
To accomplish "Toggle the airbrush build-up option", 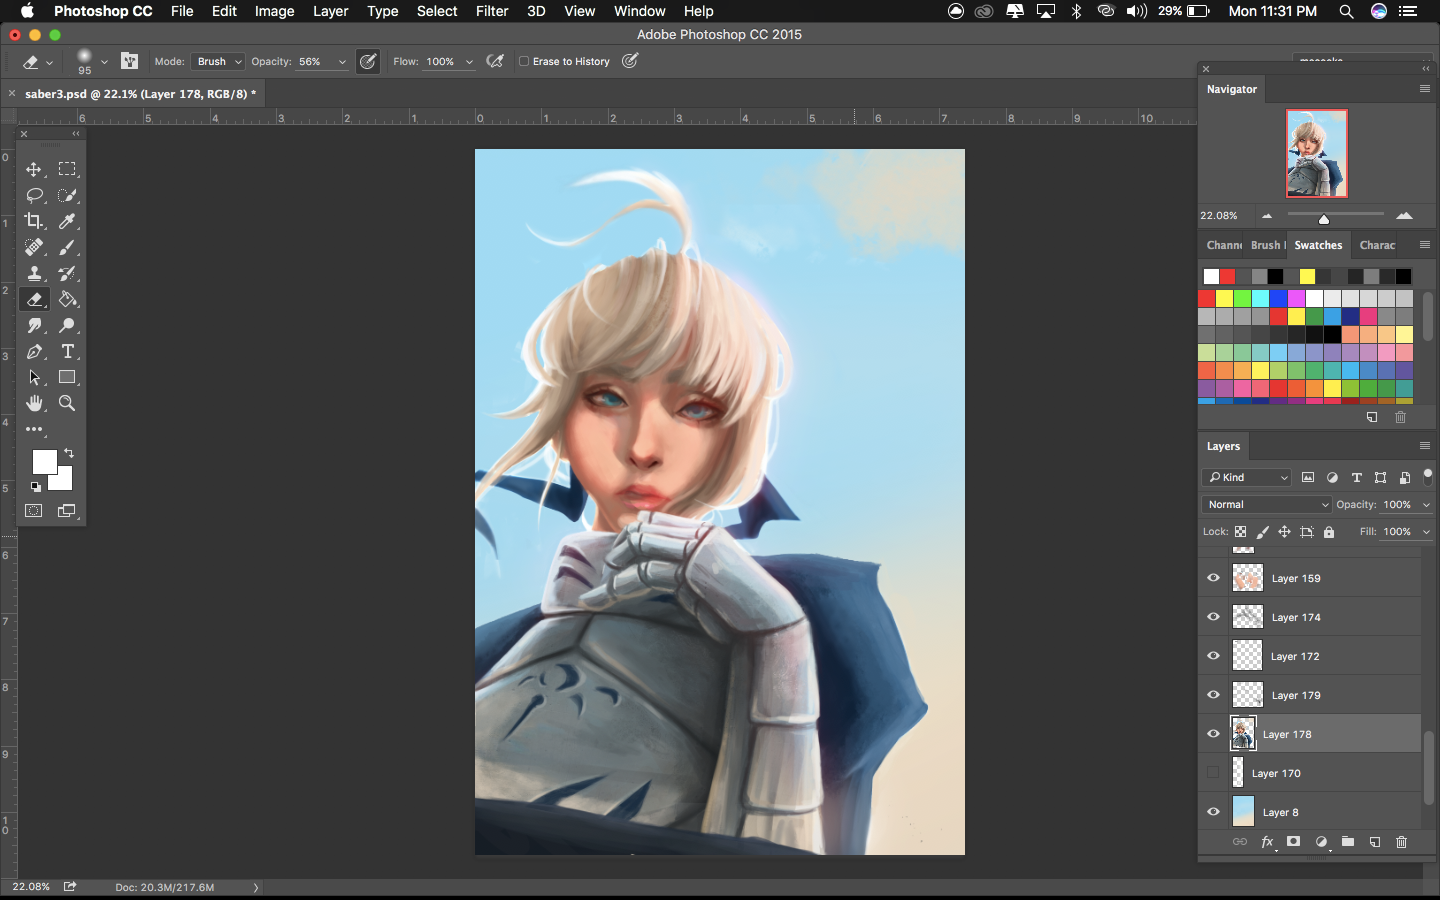I will pos(495,61).
